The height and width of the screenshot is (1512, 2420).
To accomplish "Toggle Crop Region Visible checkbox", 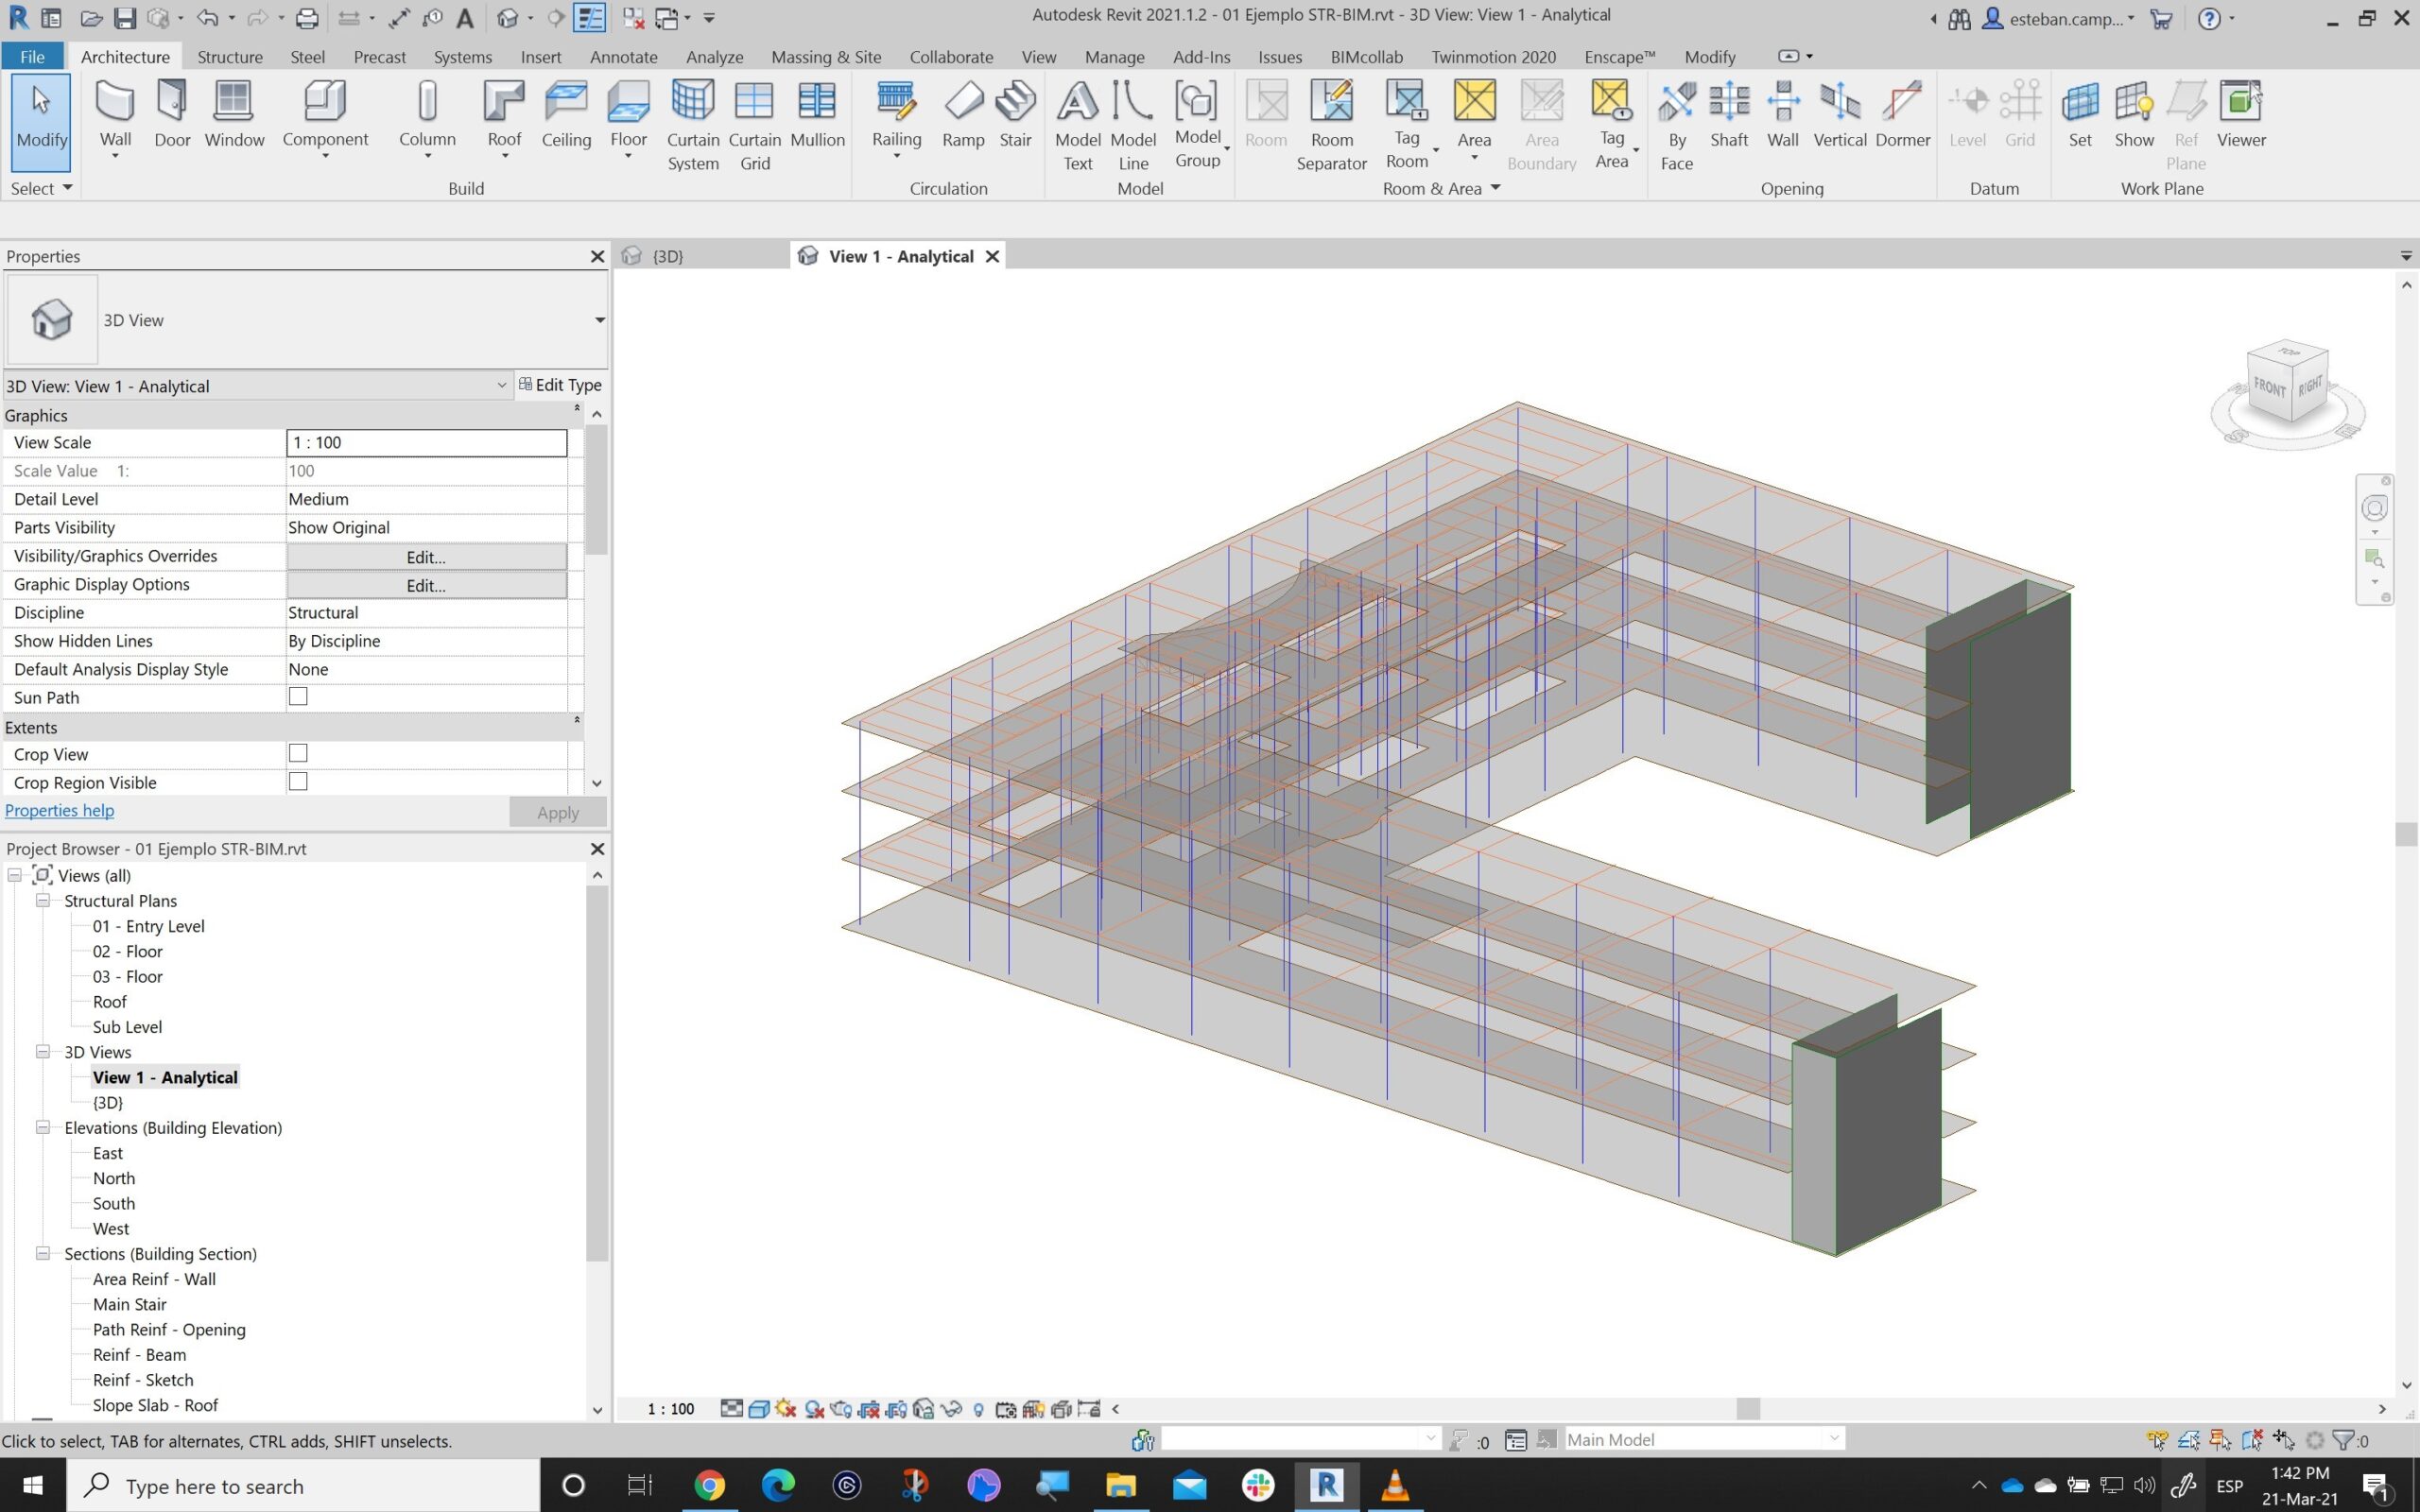I will (x=298, y=782).
